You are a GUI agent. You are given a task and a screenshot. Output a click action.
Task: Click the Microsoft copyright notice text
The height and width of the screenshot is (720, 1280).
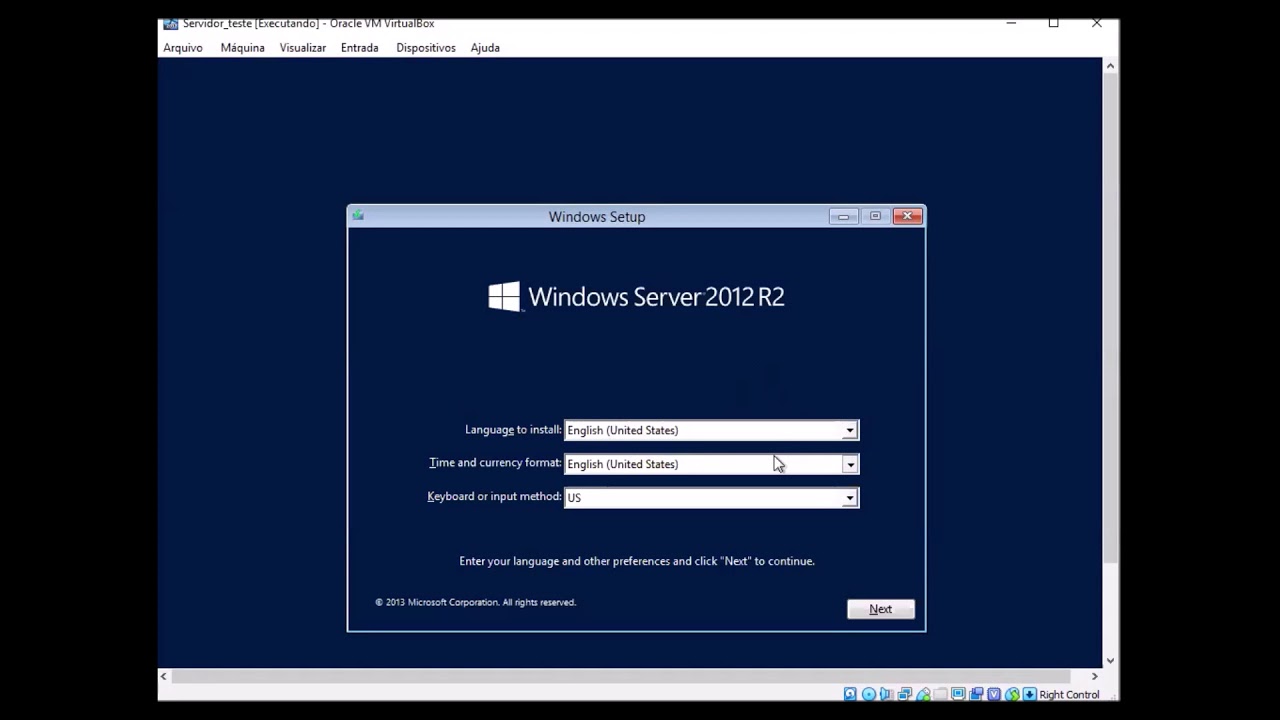(475, 602)
